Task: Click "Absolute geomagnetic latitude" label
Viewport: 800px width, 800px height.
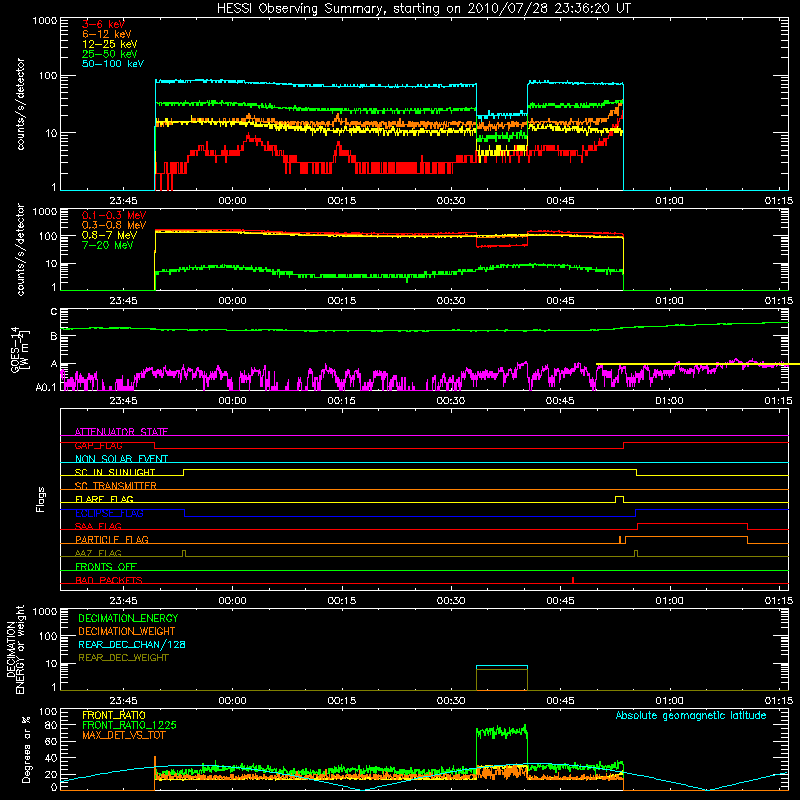Action: [691, 715]
